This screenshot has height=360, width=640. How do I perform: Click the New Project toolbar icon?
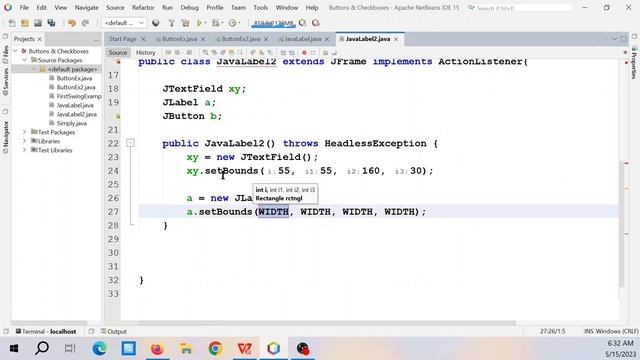[x=25, y=23]
